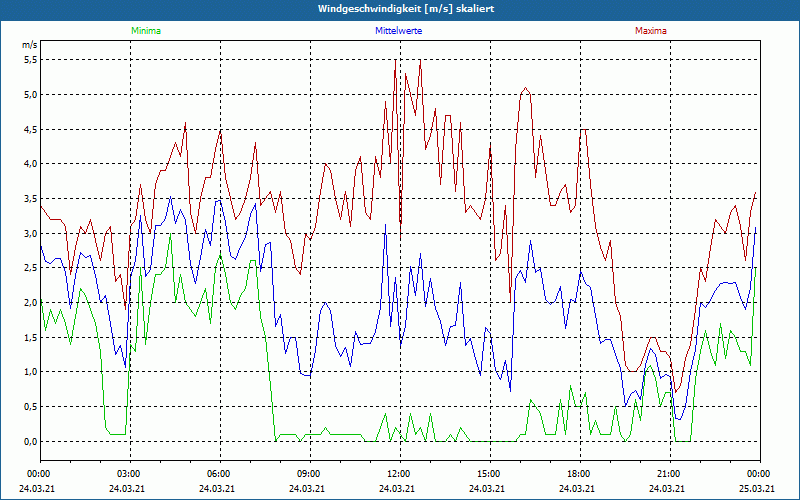Select the Mittelwerte legend label

399,31
